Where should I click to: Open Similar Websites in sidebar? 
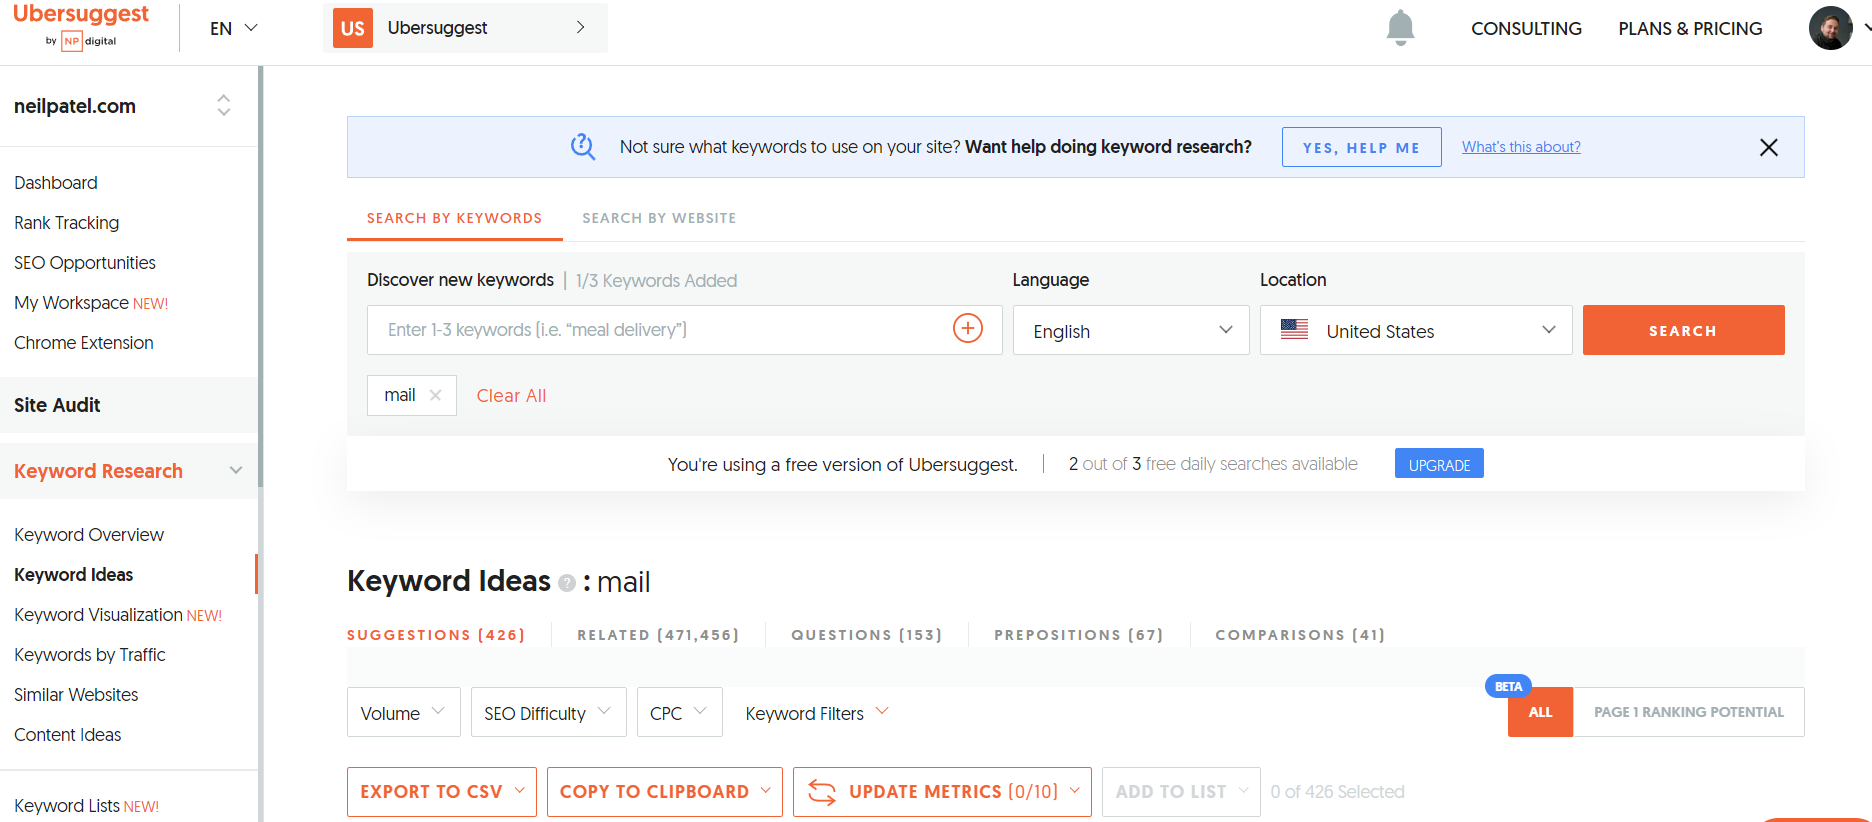click(76, 695)
